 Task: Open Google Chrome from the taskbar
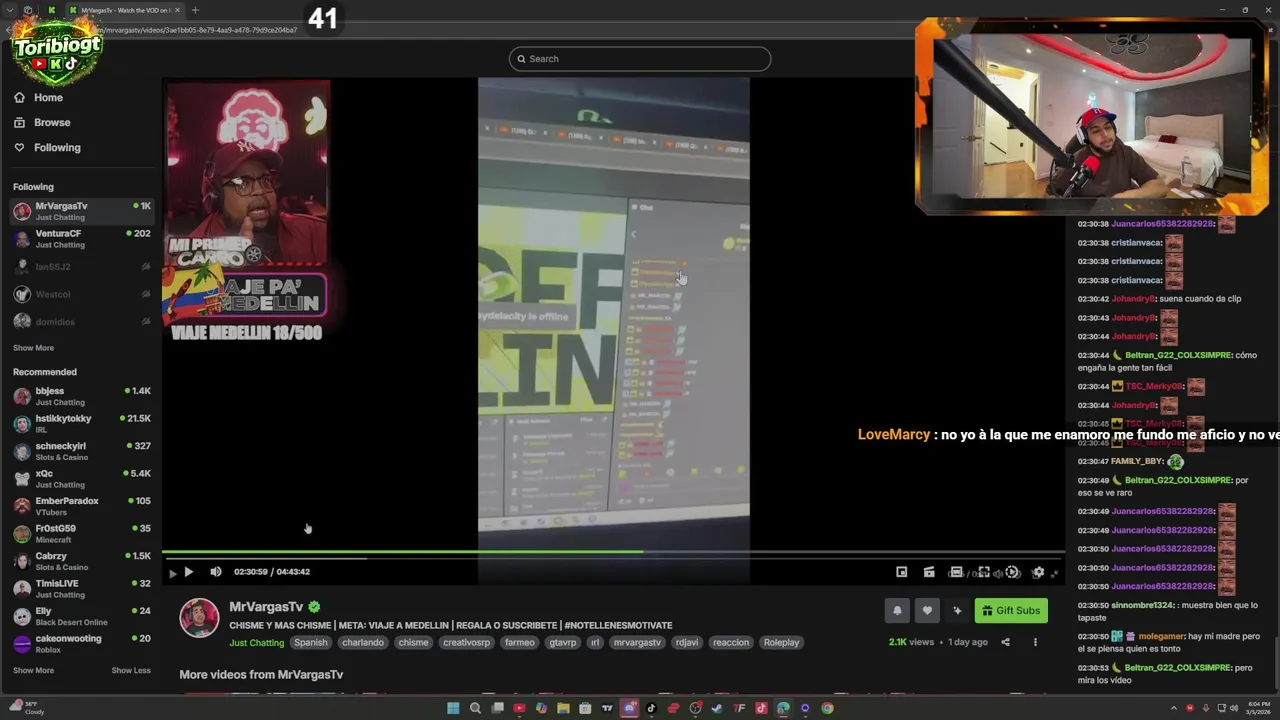click(x=827, y=708)
